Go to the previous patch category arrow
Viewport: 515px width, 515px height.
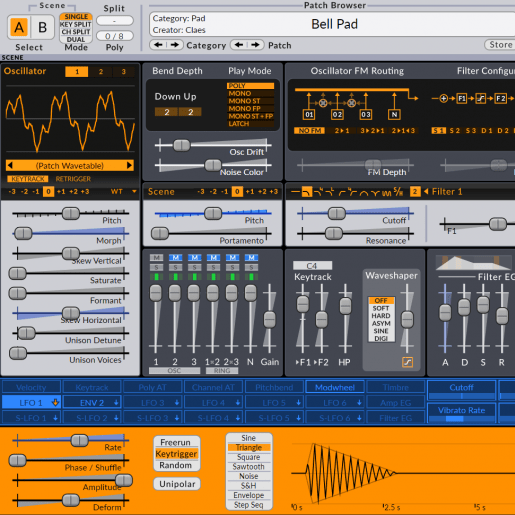(158, 45)
